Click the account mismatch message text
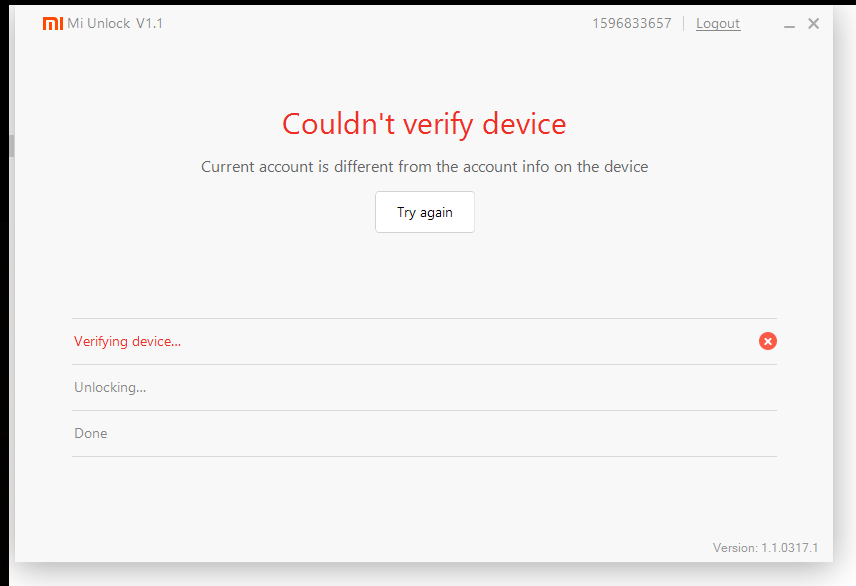Image resolution: width=856 pixels, height=586 pixels. (x=424, y=167)
